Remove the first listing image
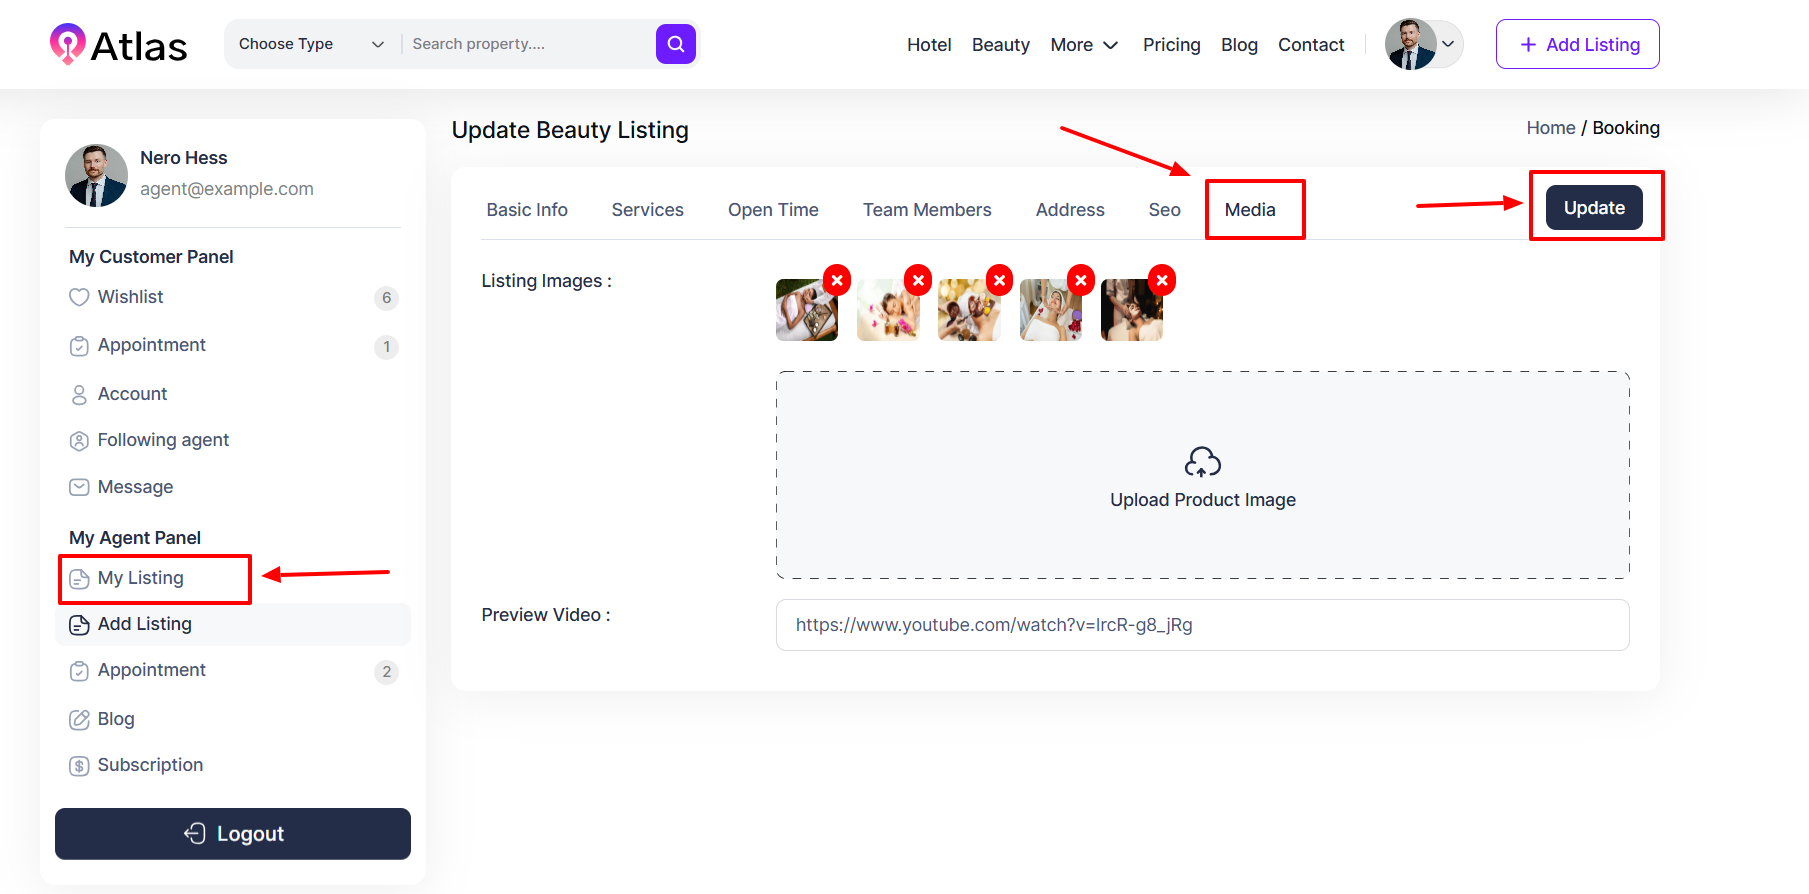Image resolution: width=1809 pixels, height=894 pixels. [x=837, y=281]
